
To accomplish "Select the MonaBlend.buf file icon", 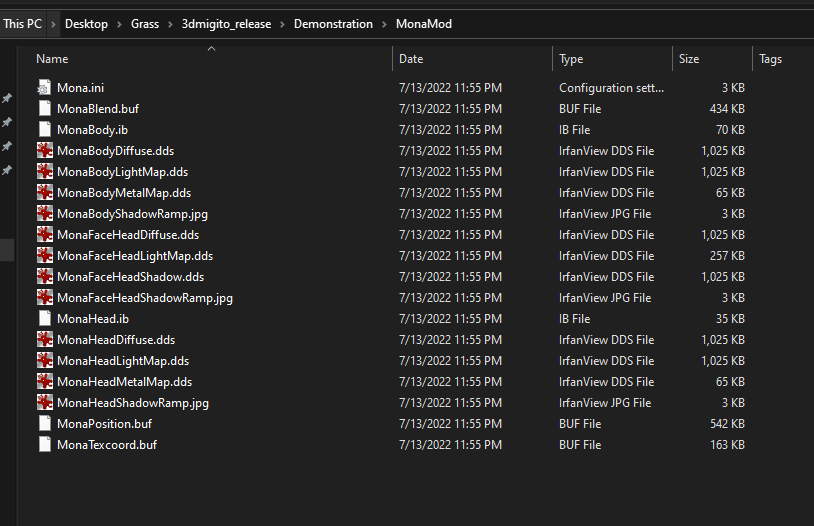I will (x=45, y=109).
